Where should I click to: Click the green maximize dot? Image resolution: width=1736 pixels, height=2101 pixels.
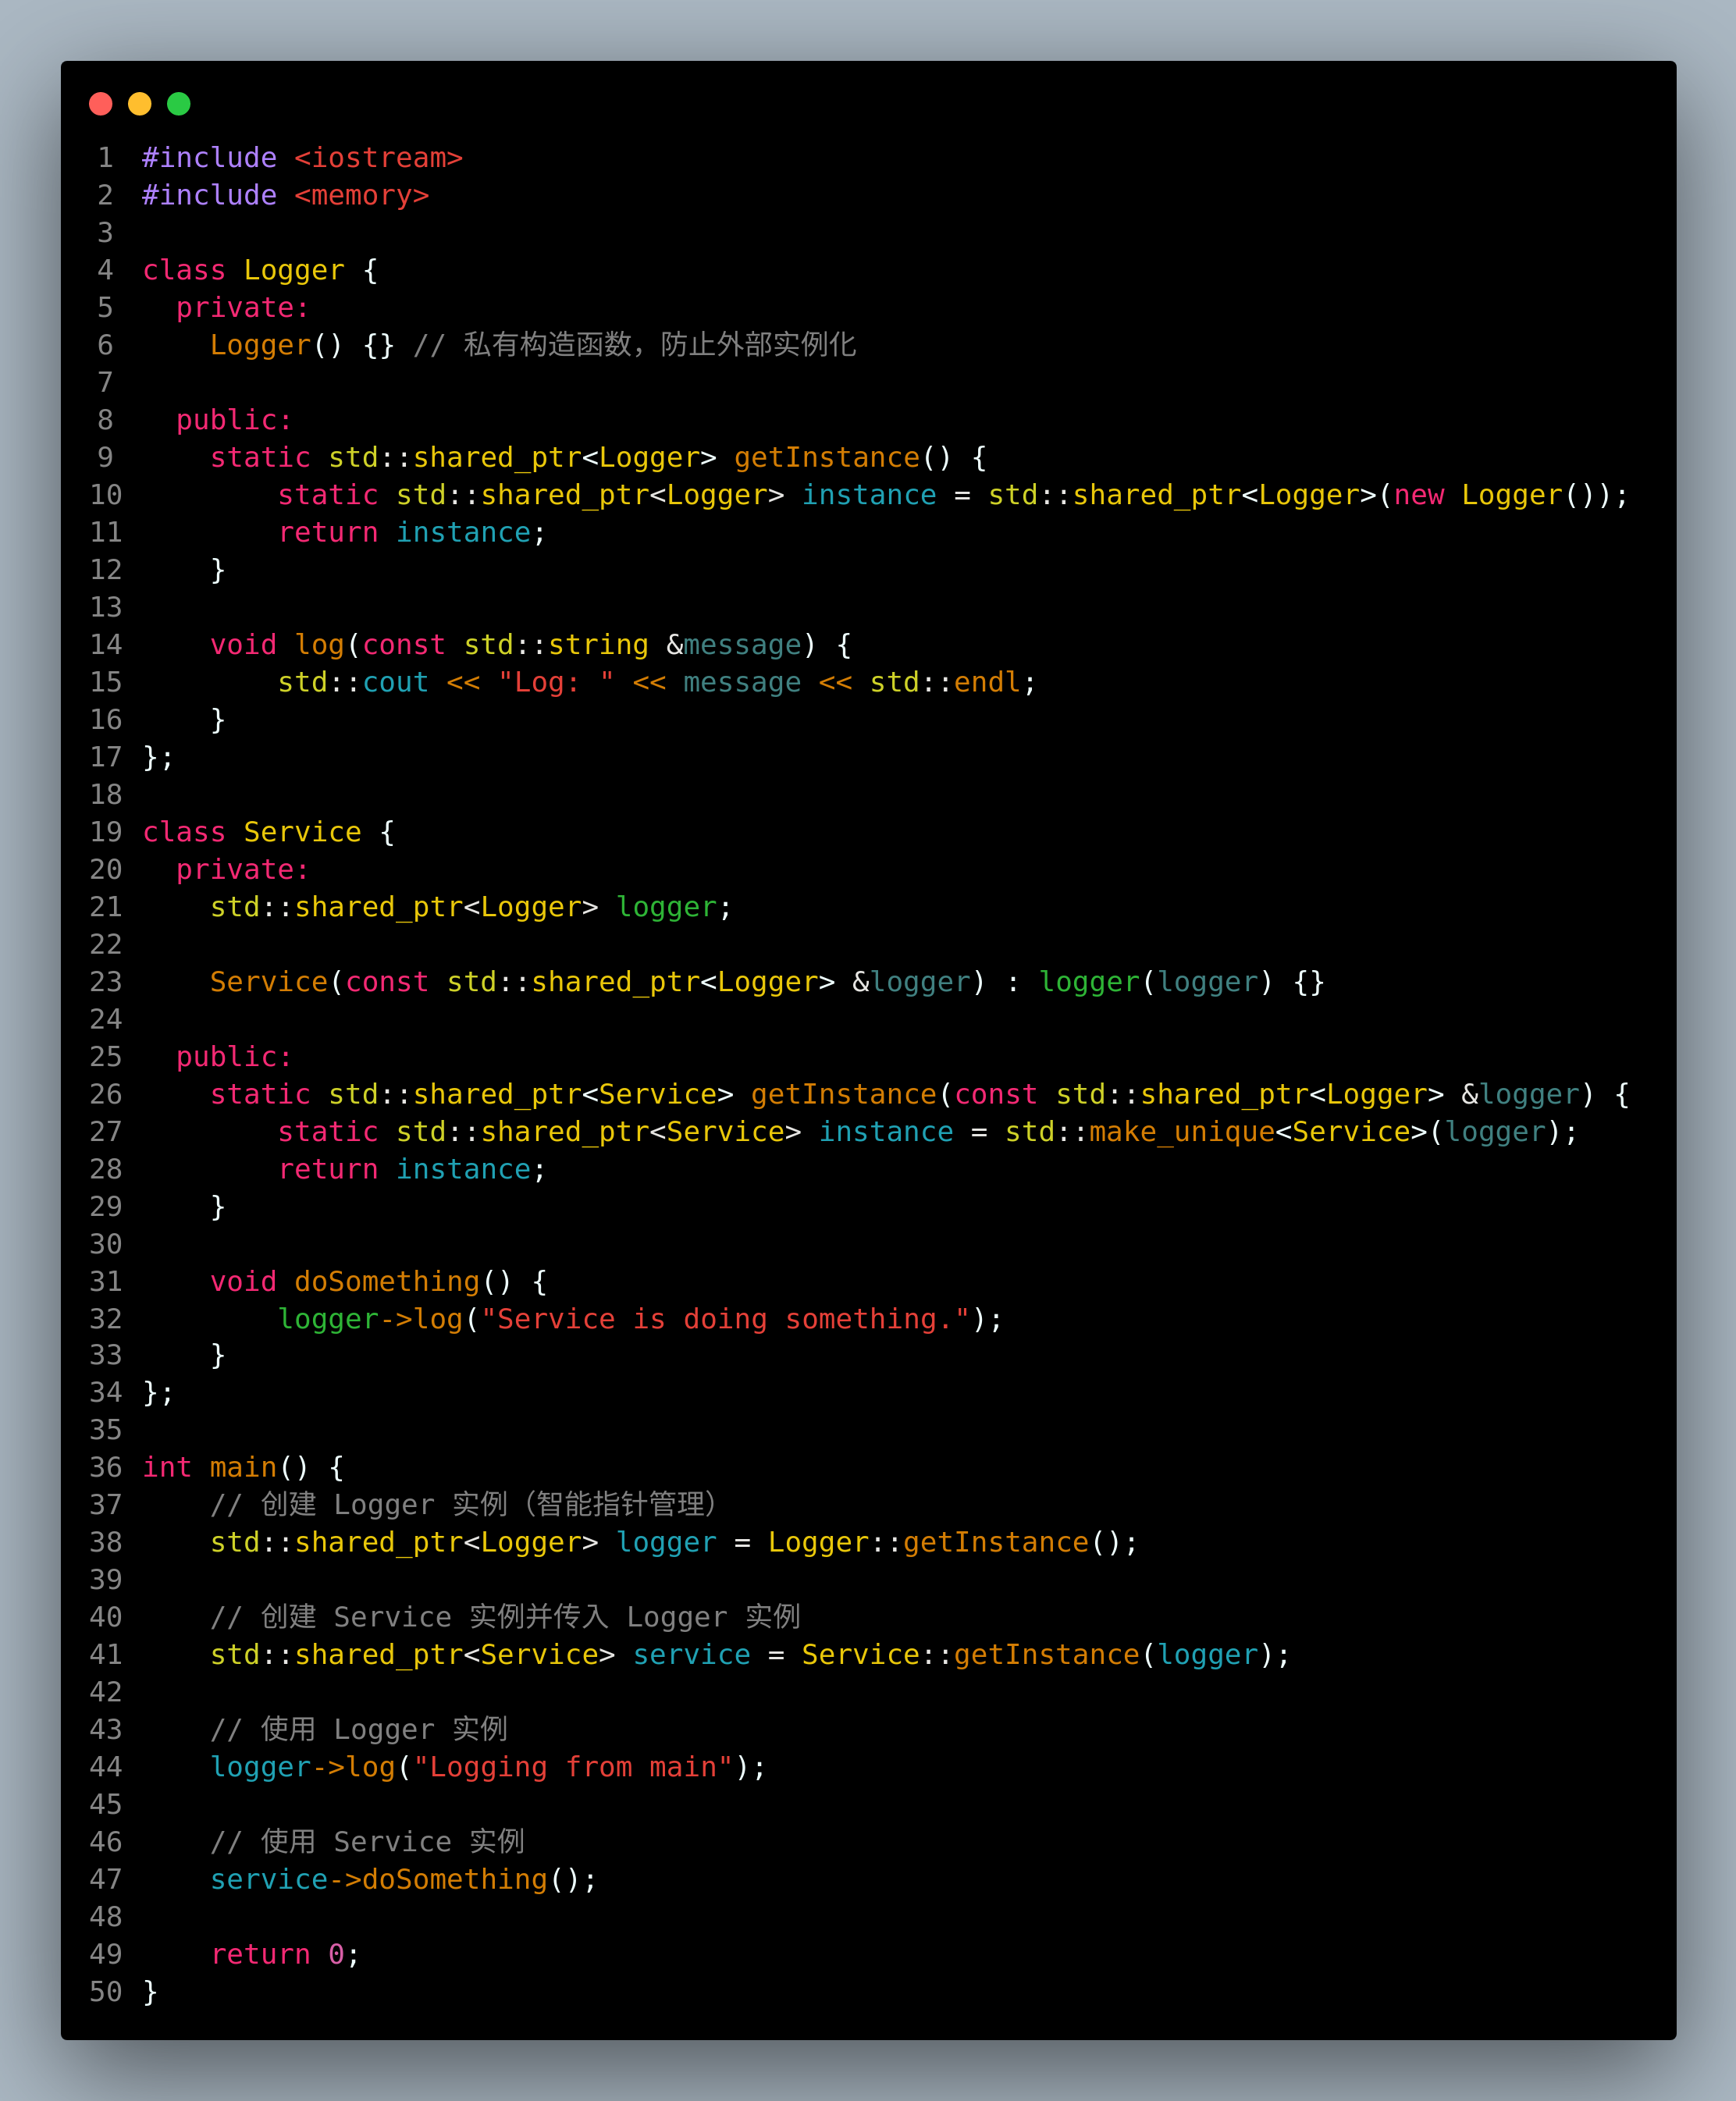point(179,104)
